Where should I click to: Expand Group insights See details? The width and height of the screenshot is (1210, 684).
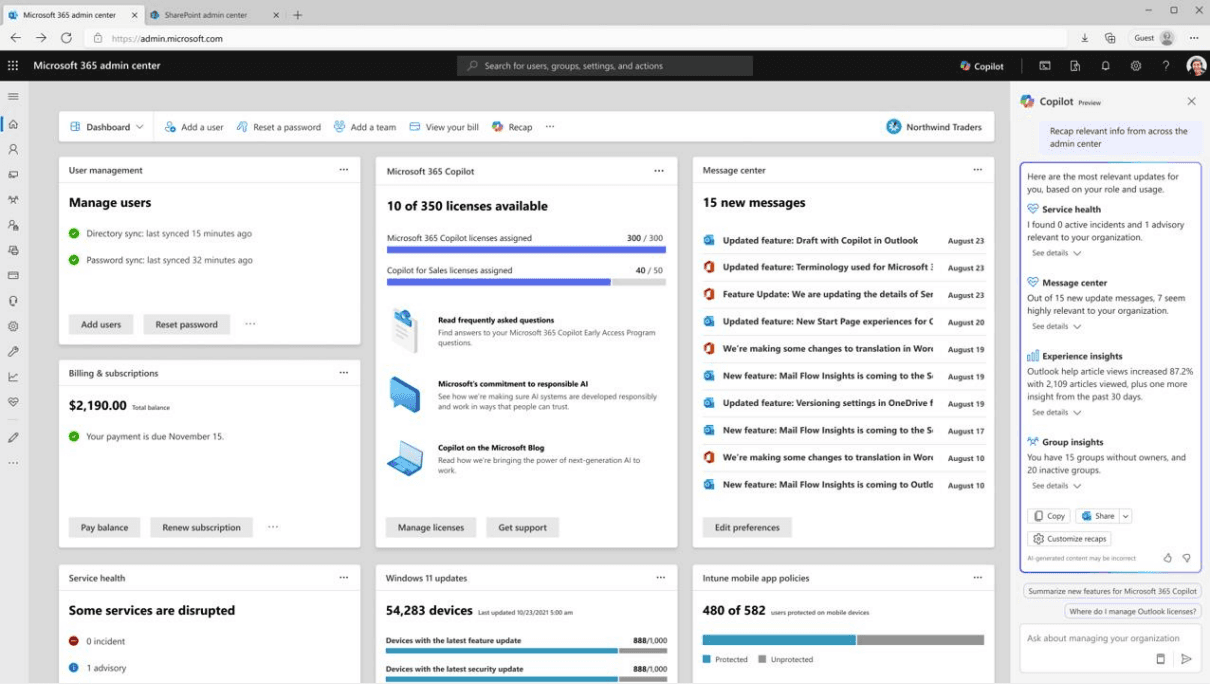tap(1056, 486)
